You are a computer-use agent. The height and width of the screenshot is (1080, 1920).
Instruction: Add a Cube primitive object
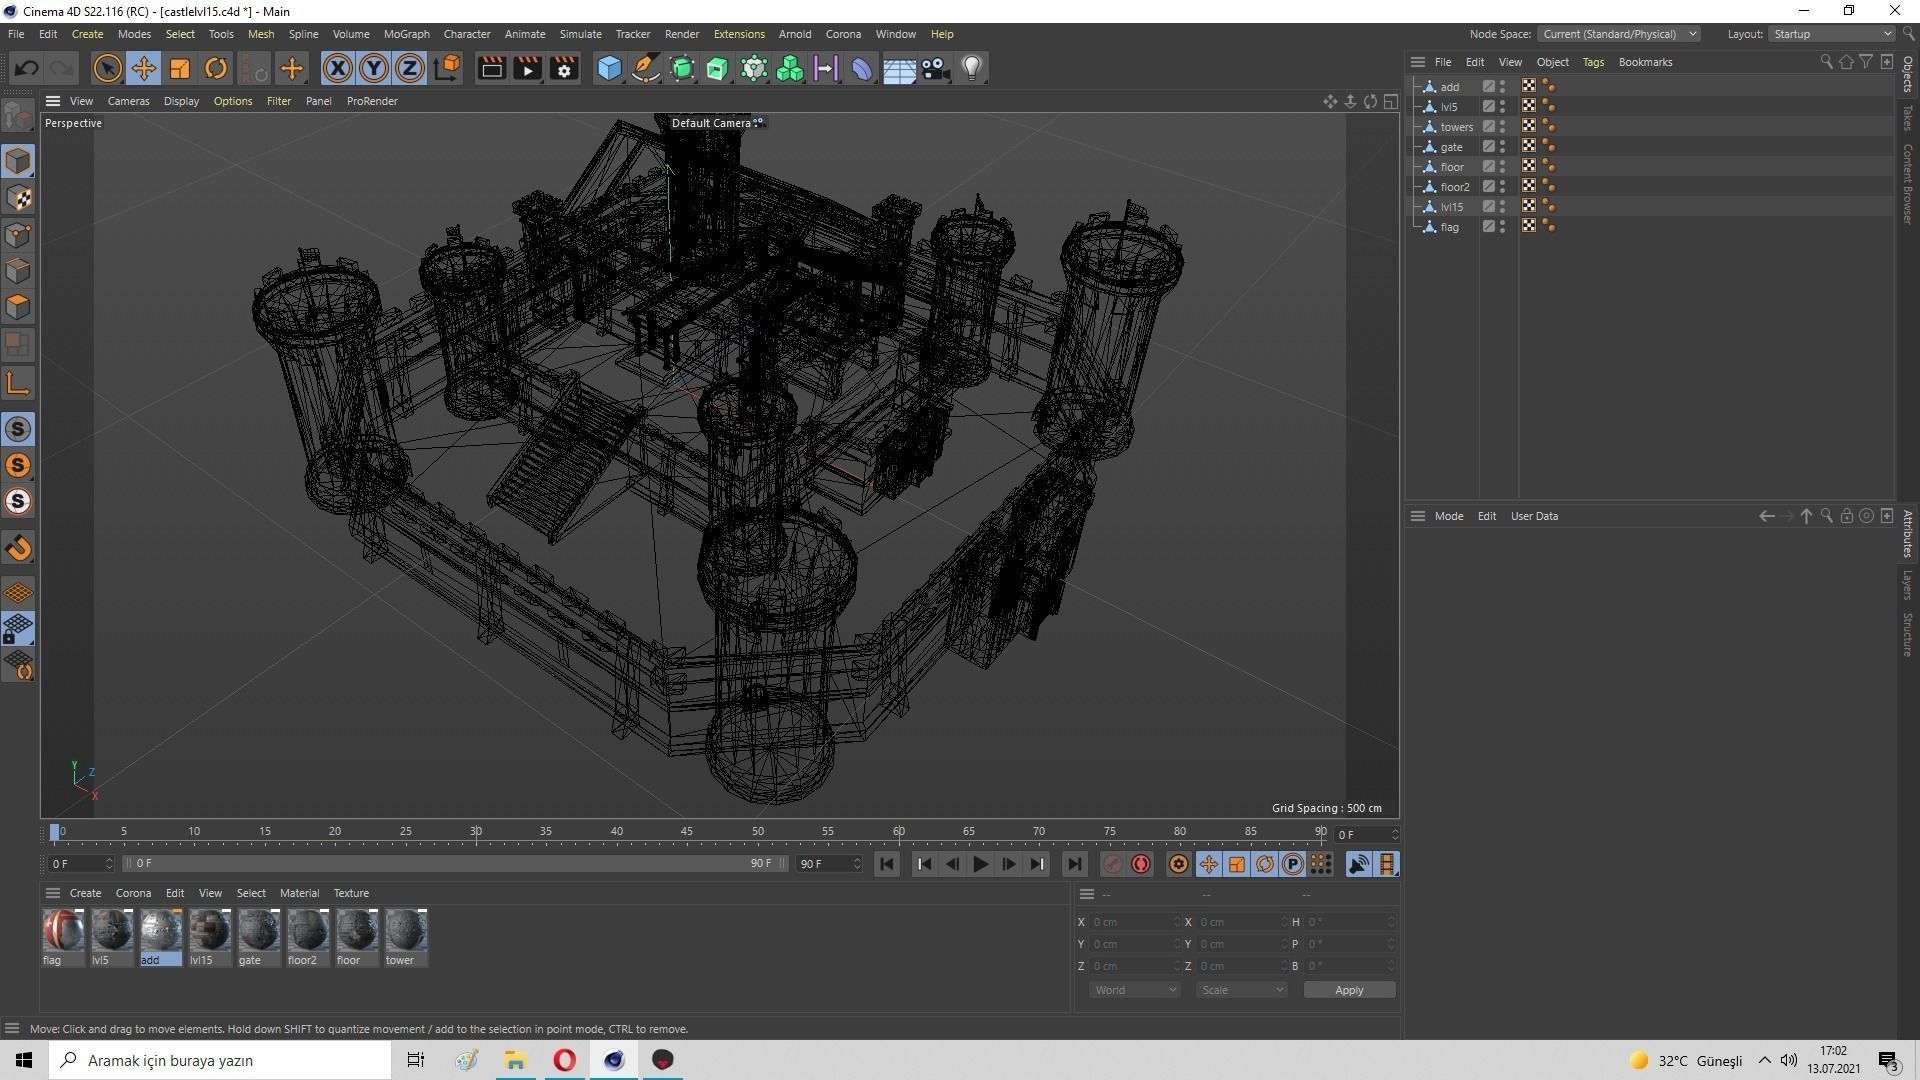[609, 68]
